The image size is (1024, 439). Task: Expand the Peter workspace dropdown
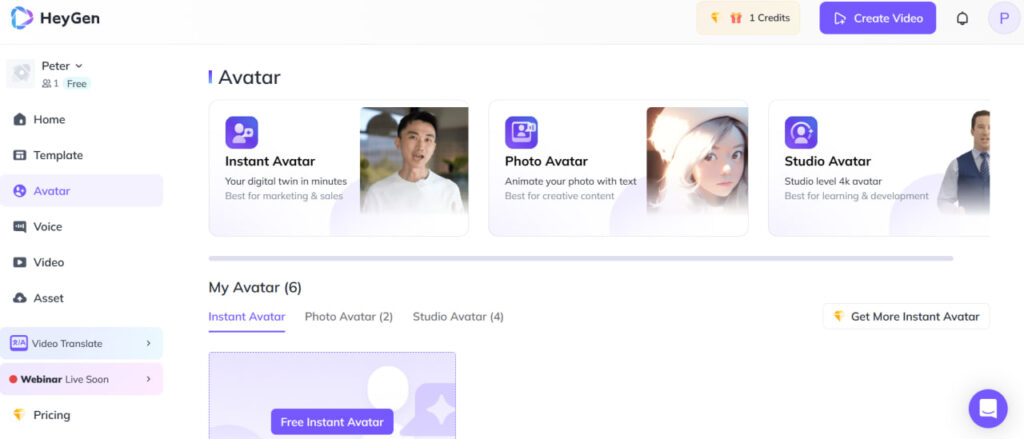(x=62, y=66)
